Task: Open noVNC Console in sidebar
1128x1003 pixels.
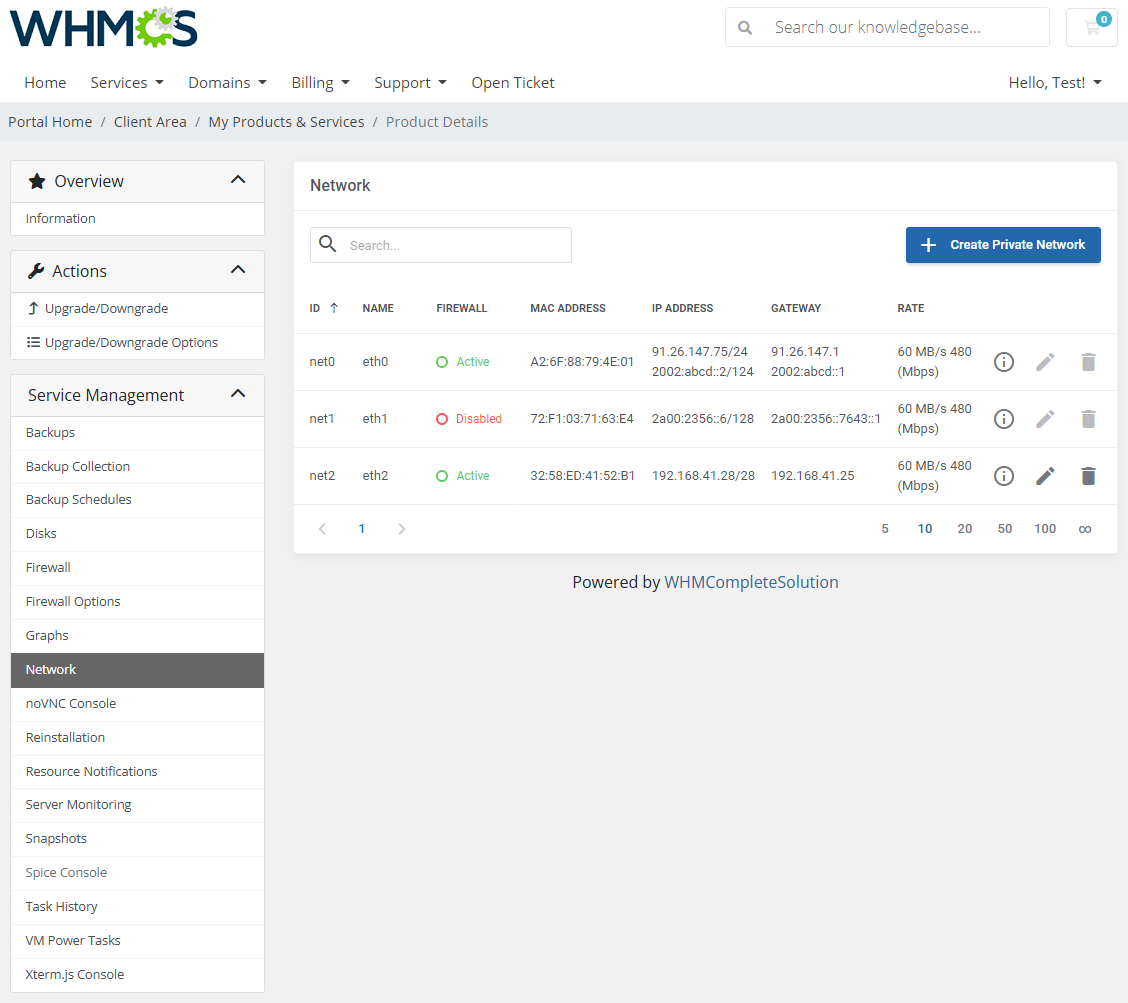Action: [x=137, y=704]
